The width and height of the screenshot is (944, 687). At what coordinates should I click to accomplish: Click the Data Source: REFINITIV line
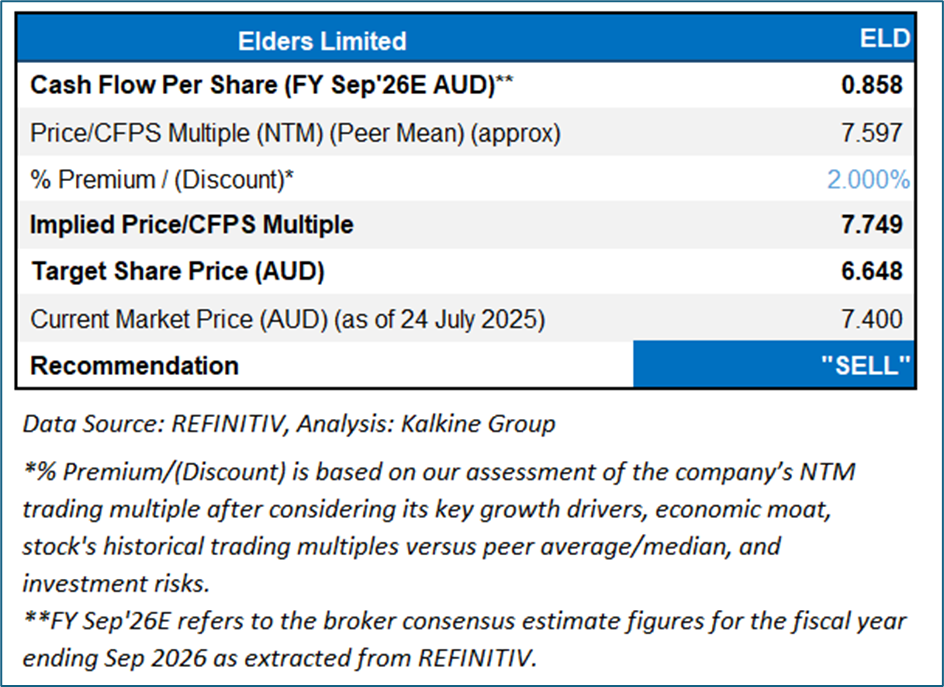pyautogui.click(x=288, y=424)
